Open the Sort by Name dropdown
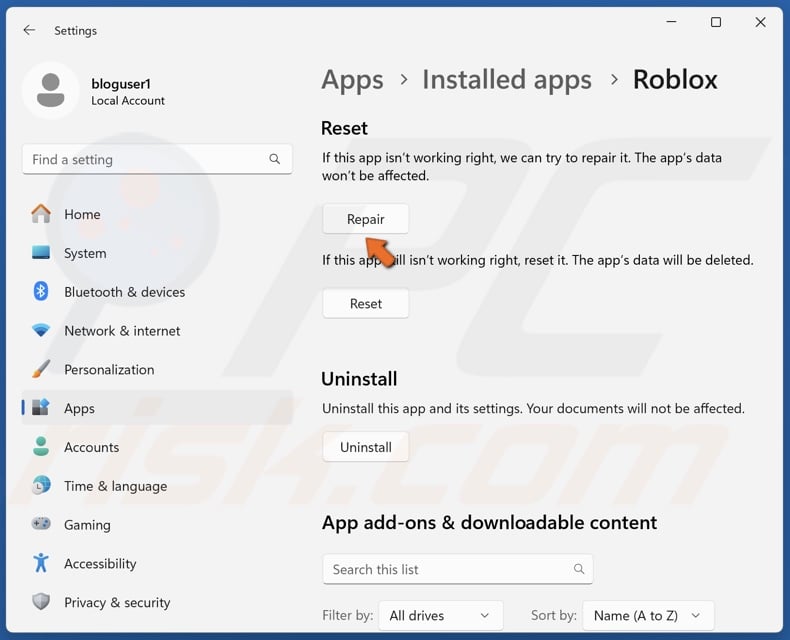 (x=646, y=616)
